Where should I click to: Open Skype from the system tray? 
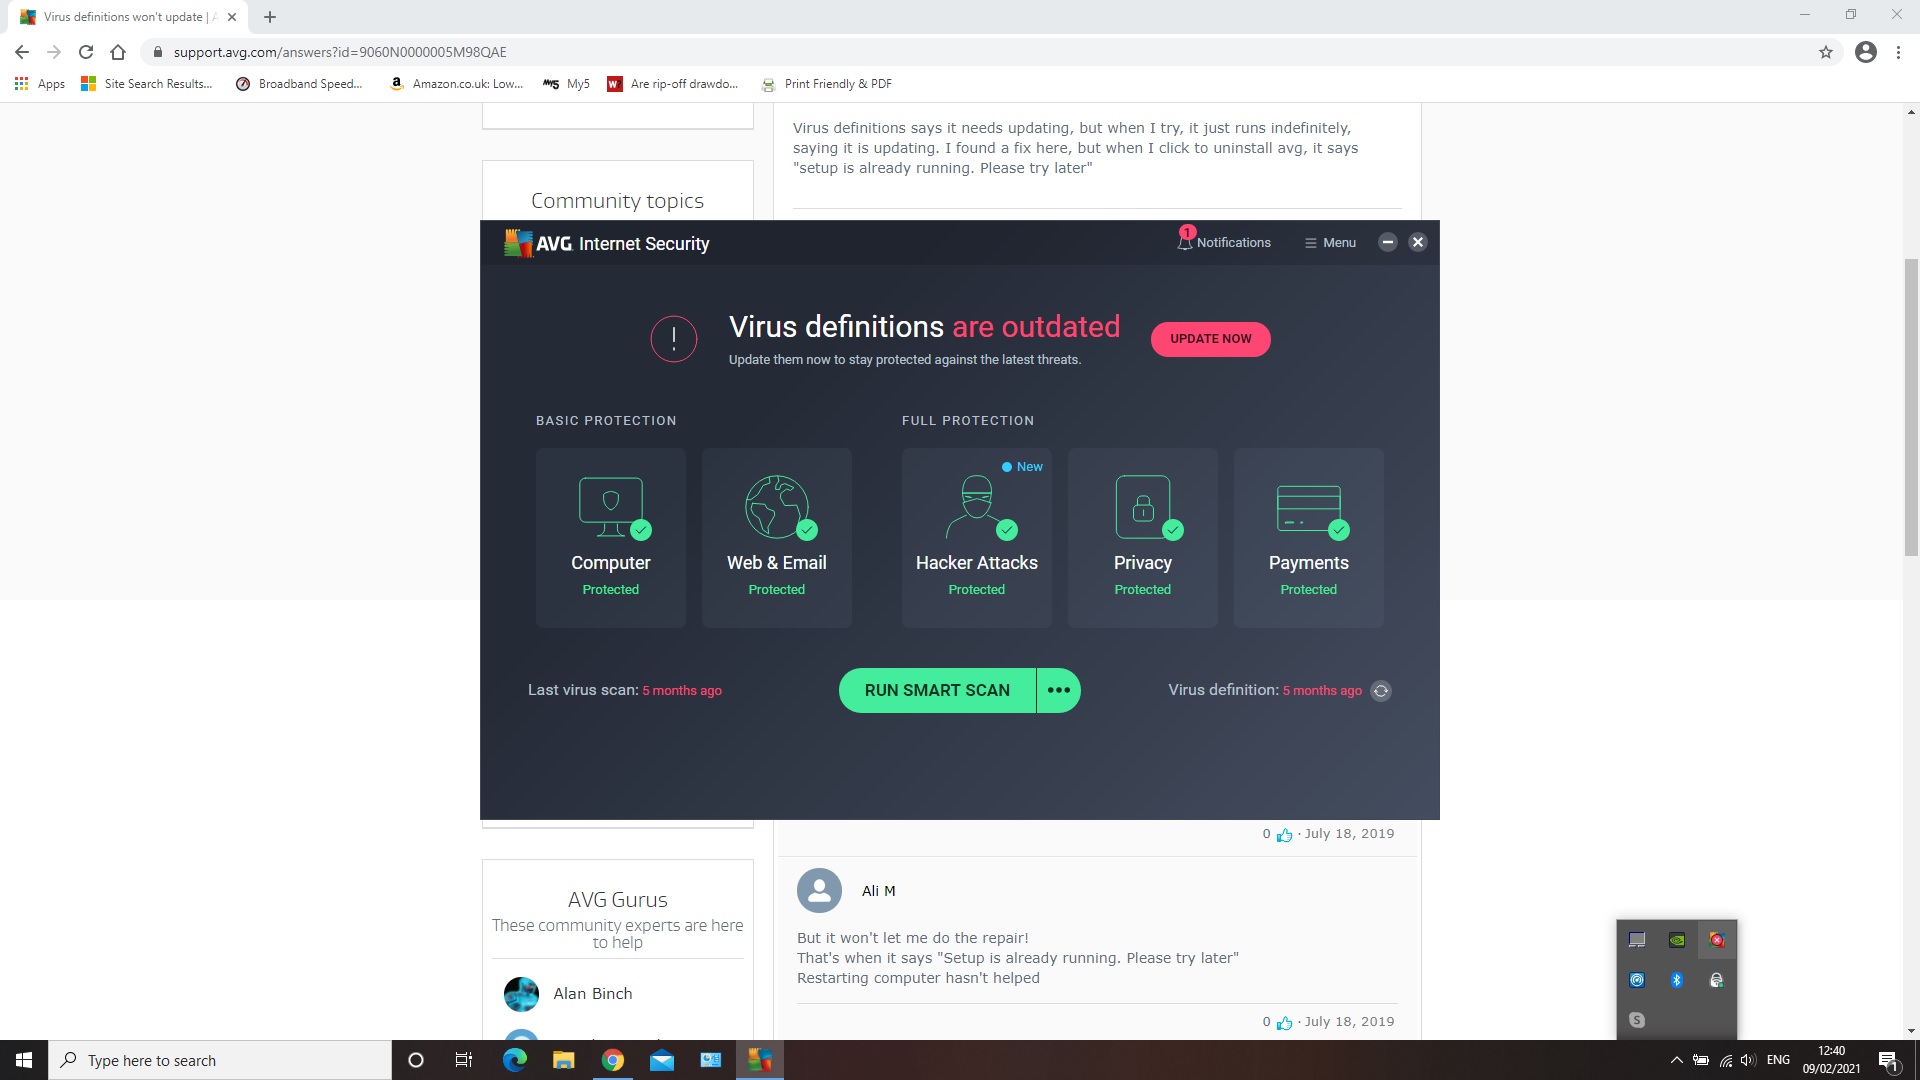click(x=1637, y=1019)
